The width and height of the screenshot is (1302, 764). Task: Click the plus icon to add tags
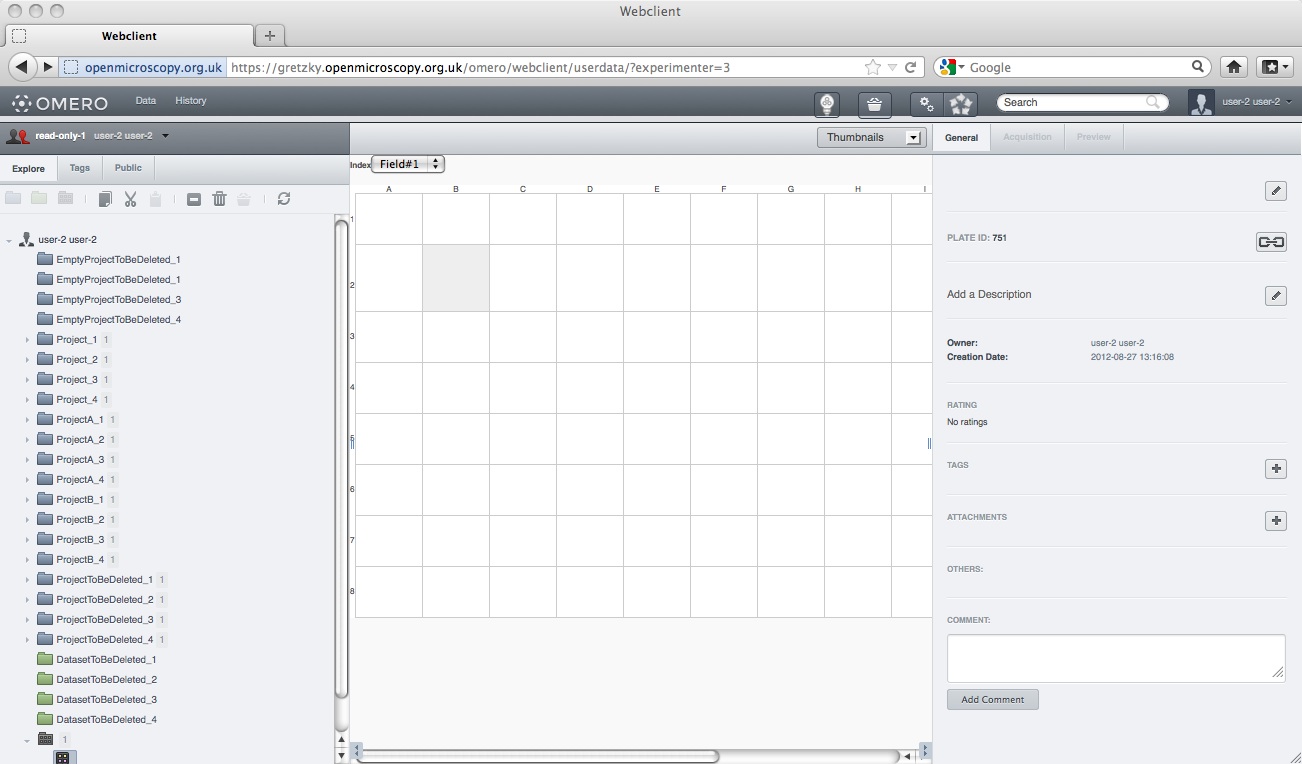coord(1275,468)
